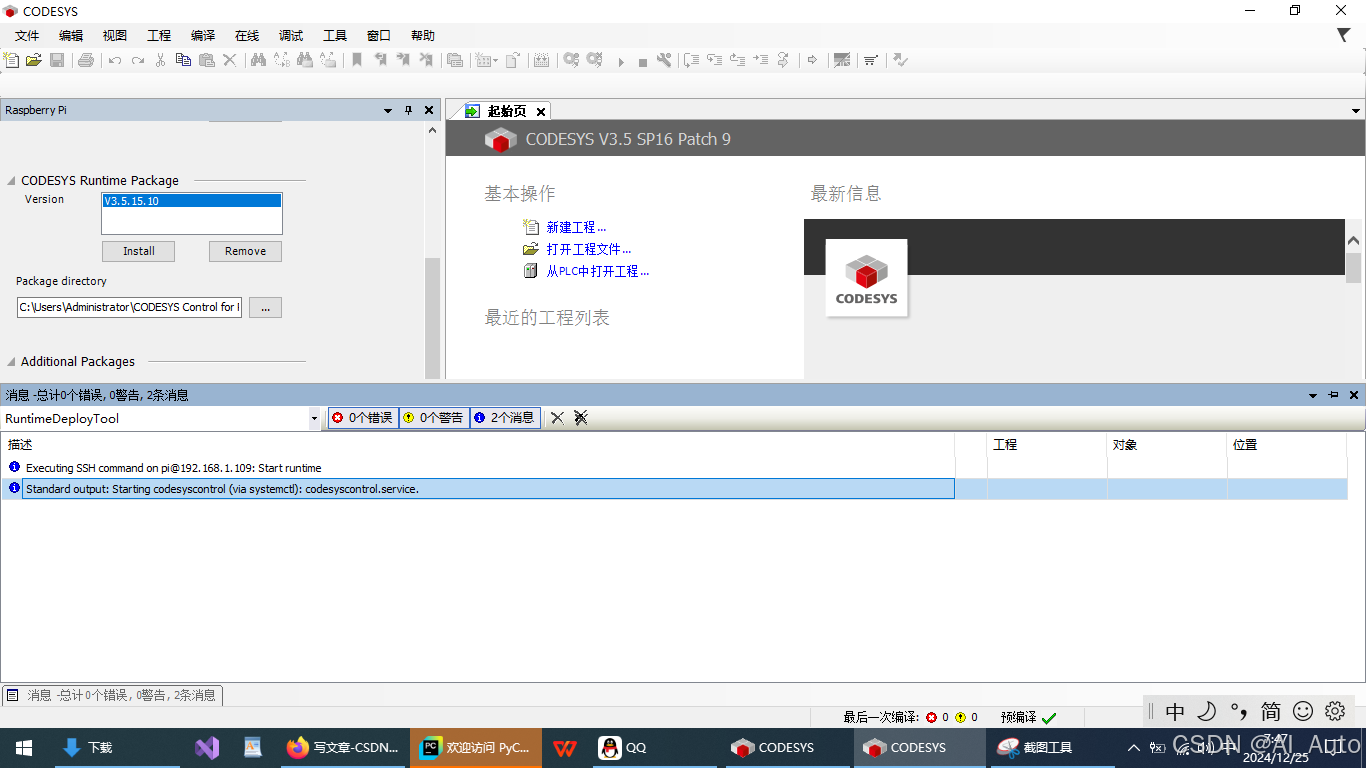Open the login gear toolbar icon

571,60
